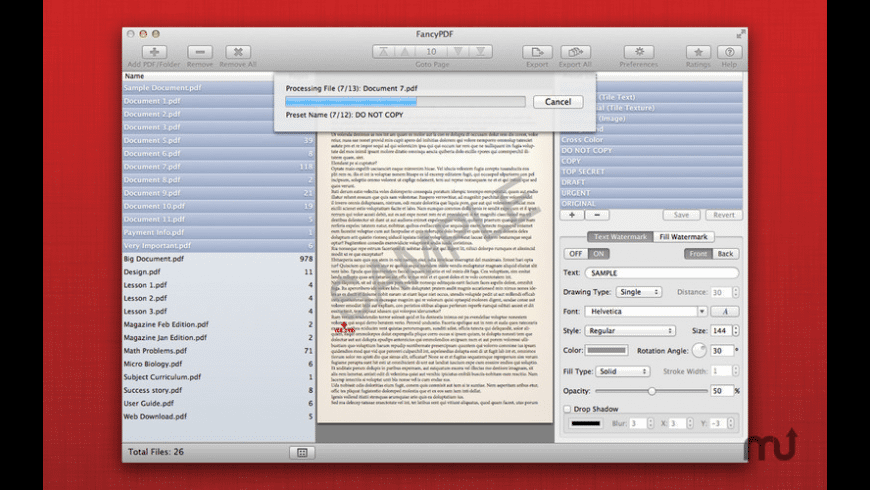
Task: Click the Size stepper arrows
Action: click(736, 331)
